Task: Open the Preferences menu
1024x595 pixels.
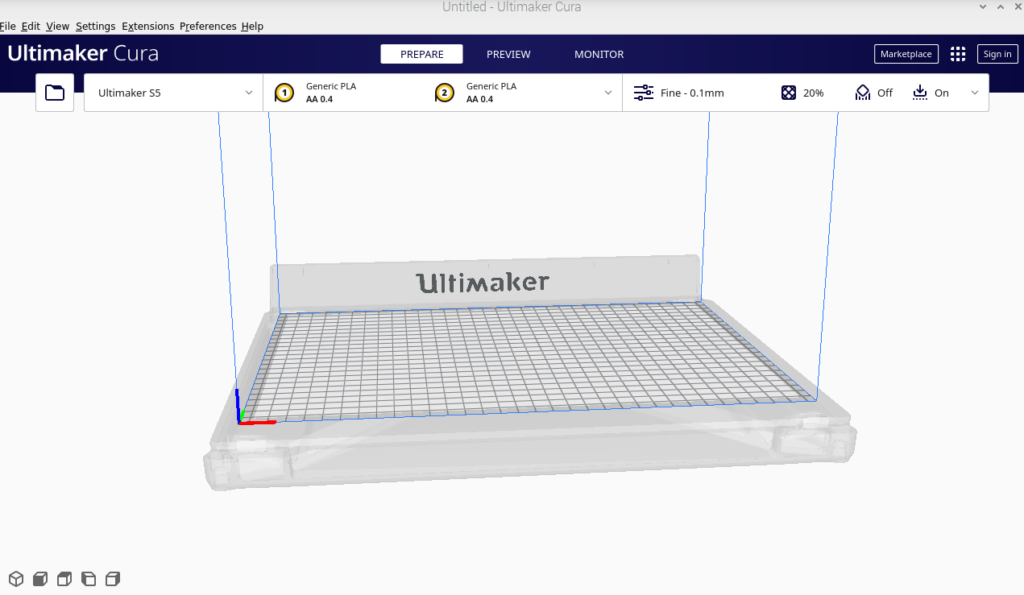Action: pos(208,26)
